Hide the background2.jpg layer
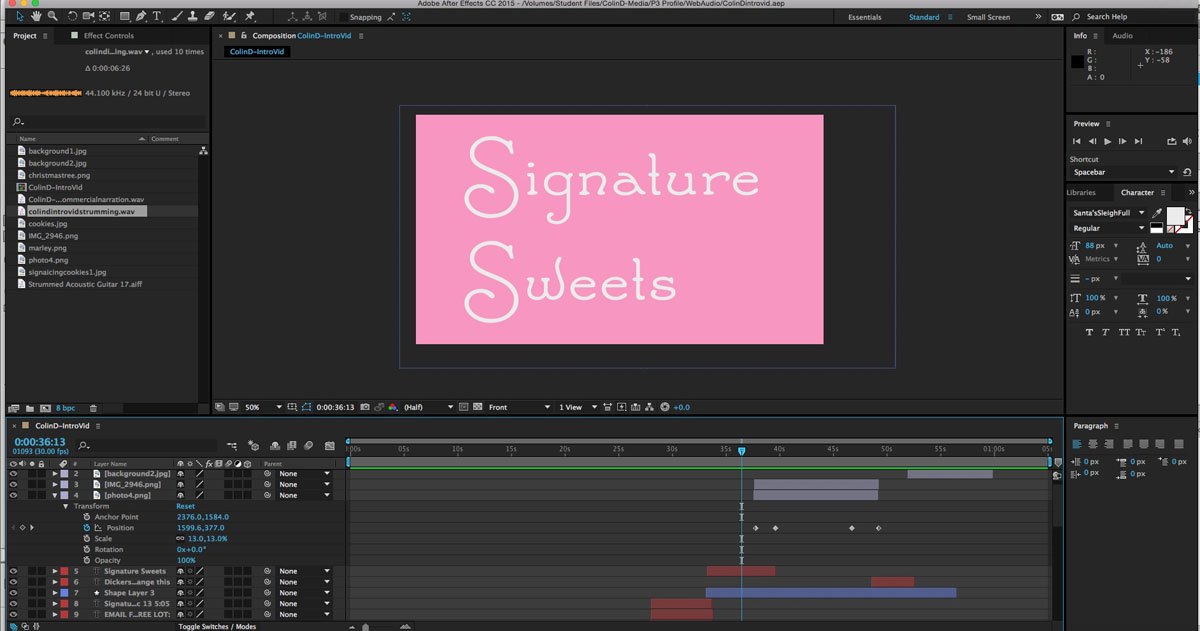The width and height of the screenshot is (1200, 631). coord(13,473)
